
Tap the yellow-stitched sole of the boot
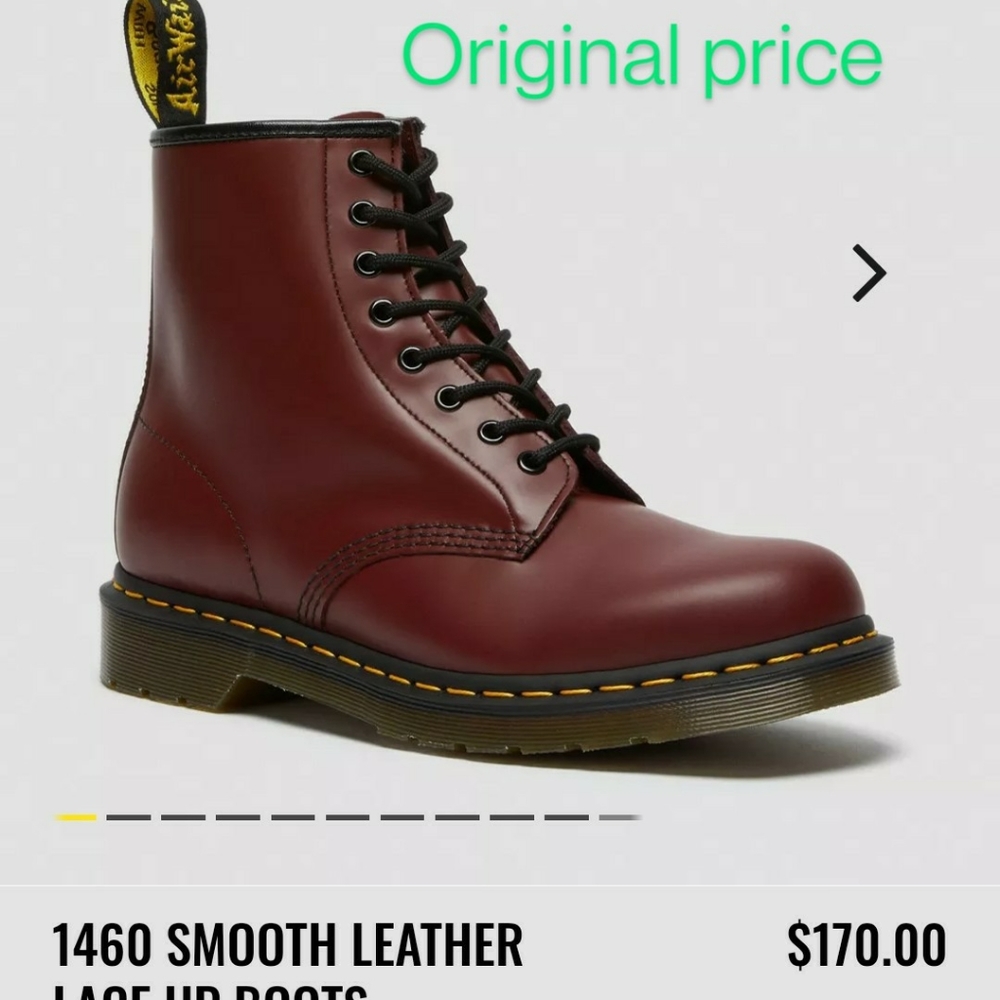coord(499,682)
